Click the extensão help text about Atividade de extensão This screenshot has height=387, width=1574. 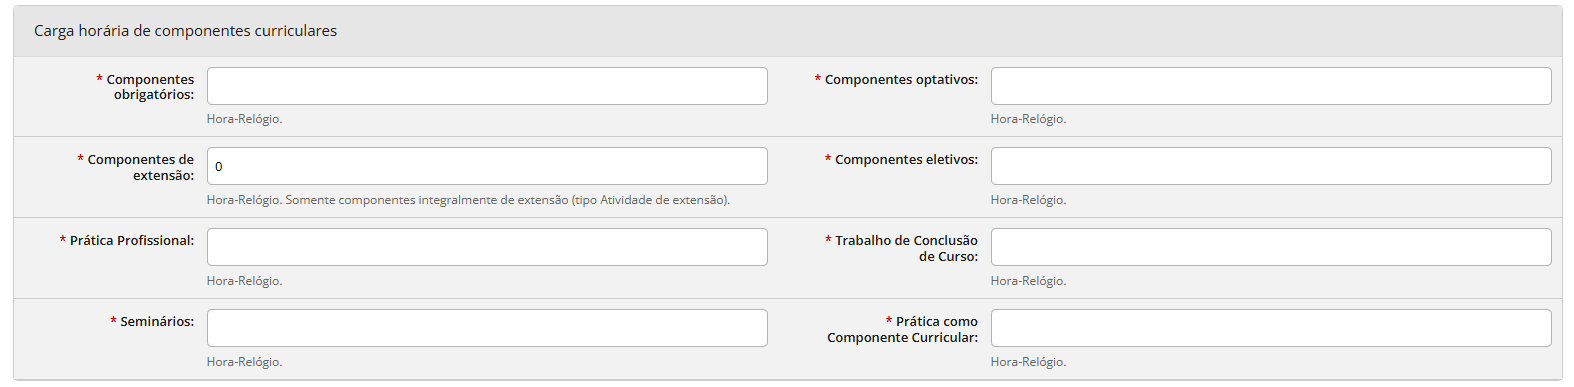468,200
